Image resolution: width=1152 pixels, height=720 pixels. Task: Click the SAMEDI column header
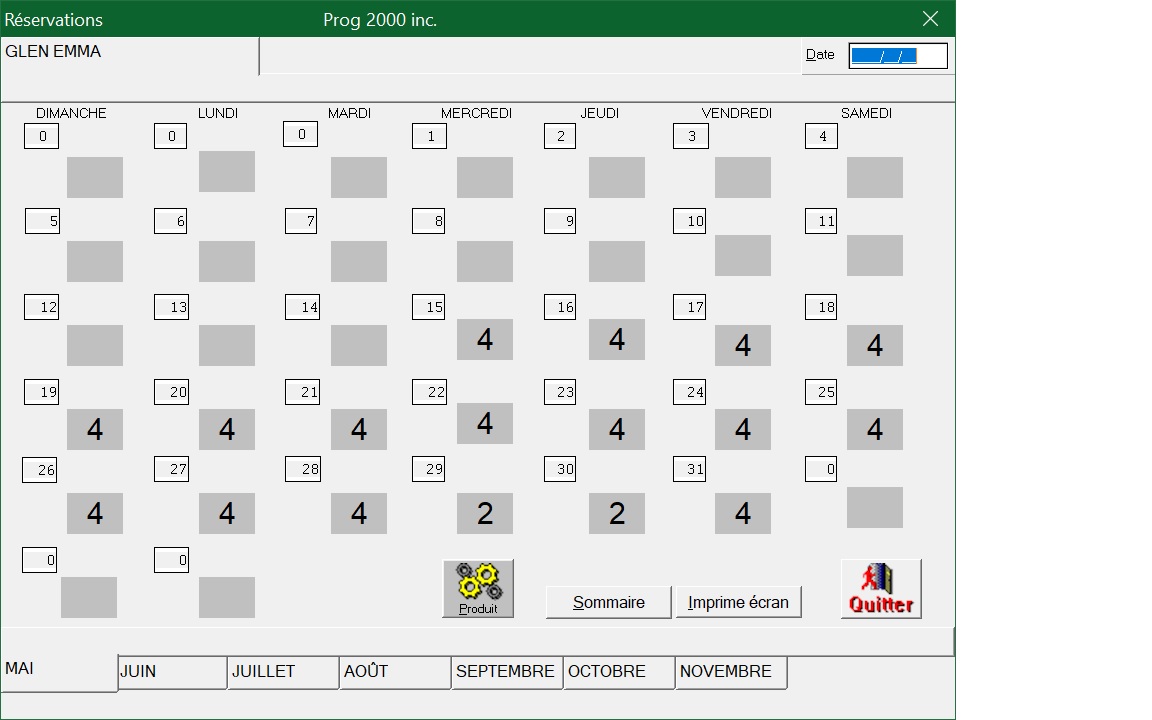866,113
